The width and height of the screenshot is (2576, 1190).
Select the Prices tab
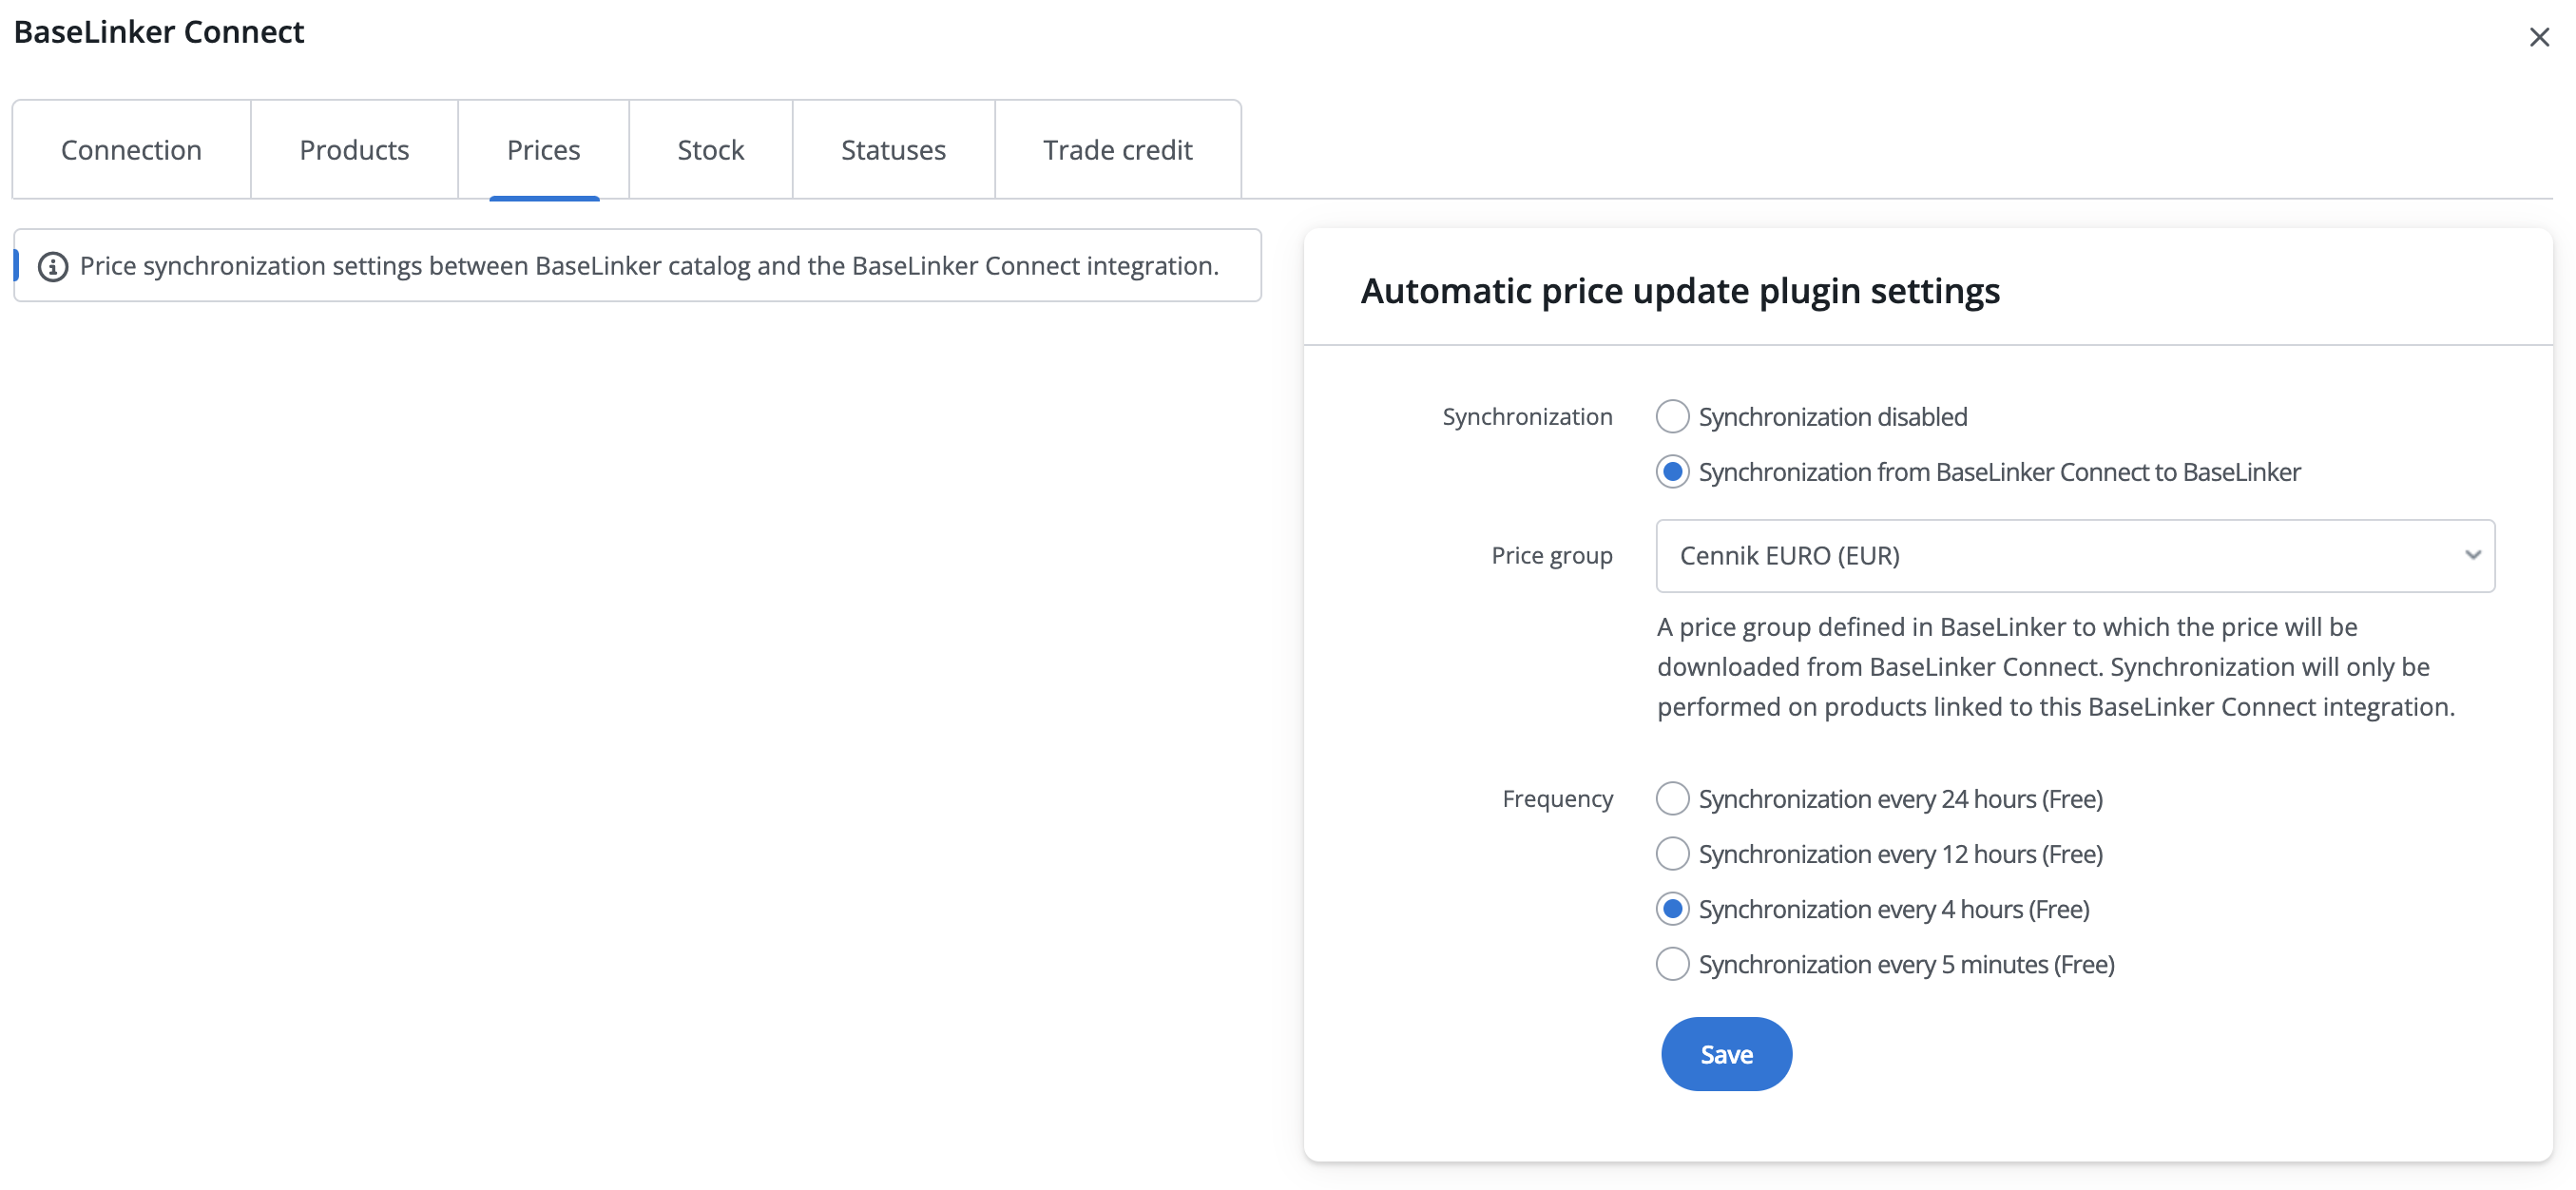click(543, 150)
